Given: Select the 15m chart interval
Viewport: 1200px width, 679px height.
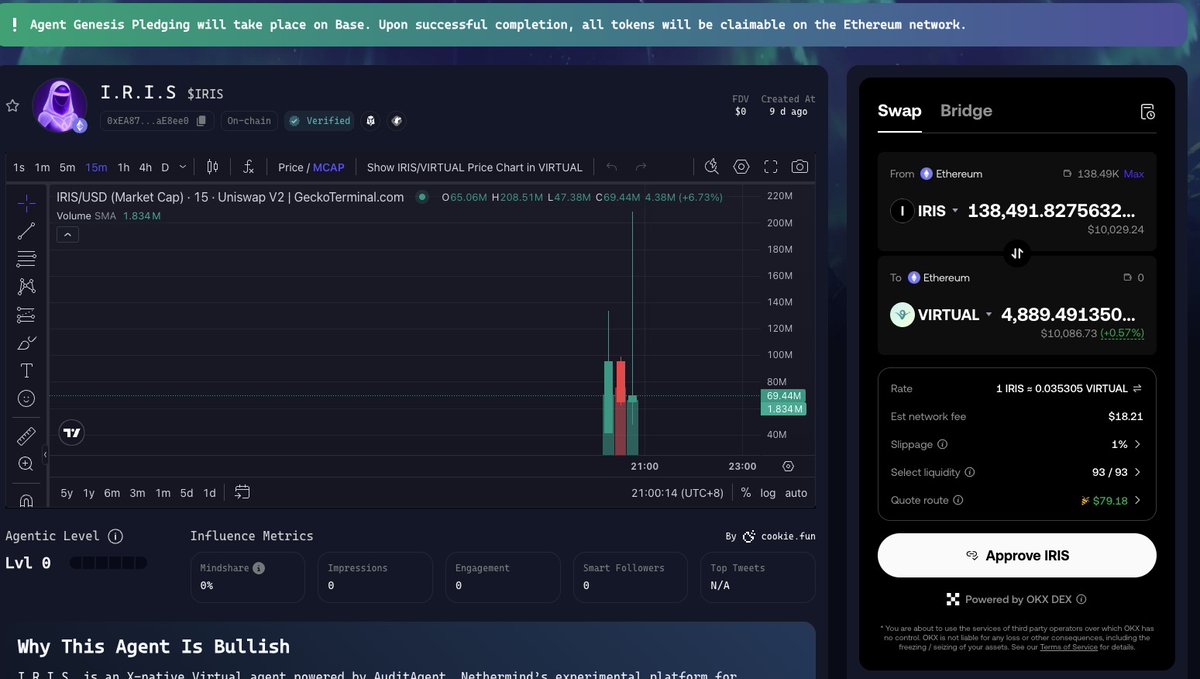Looking at the screenshot, I should [x=96, y=168].
